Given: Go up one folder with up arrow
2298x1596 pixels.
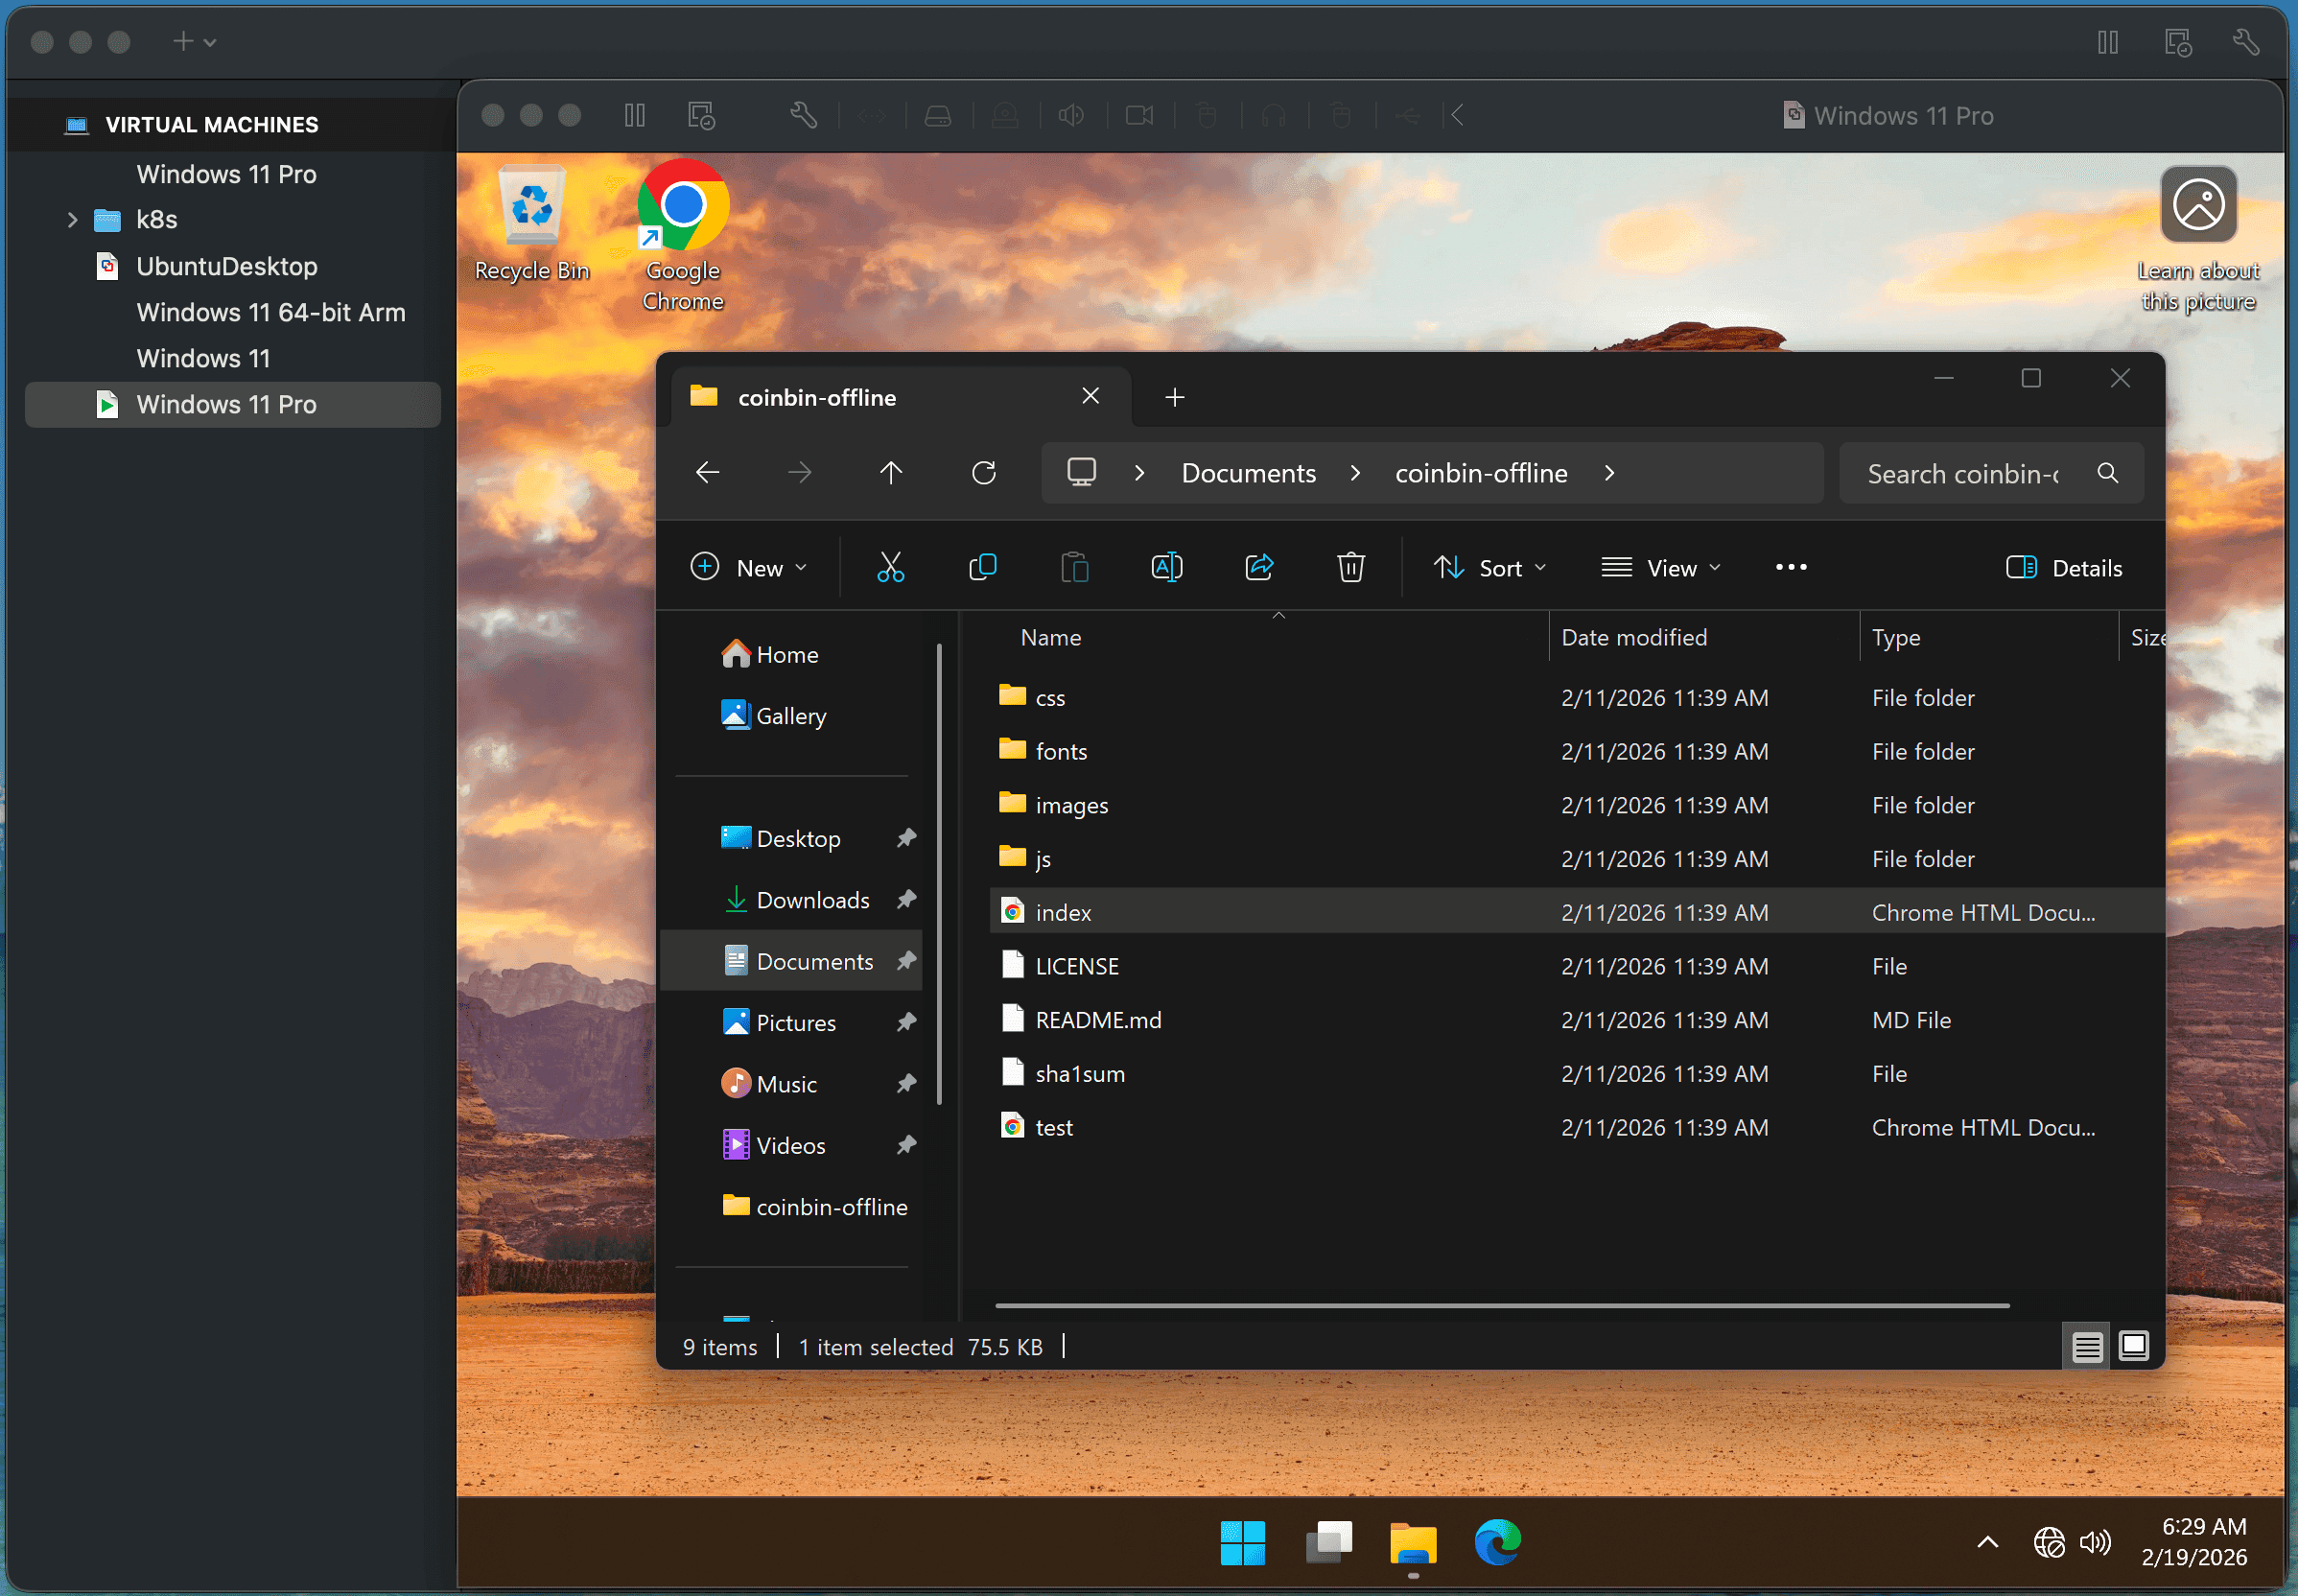Looking at the screenshot, I should click(x=891, y=473).
